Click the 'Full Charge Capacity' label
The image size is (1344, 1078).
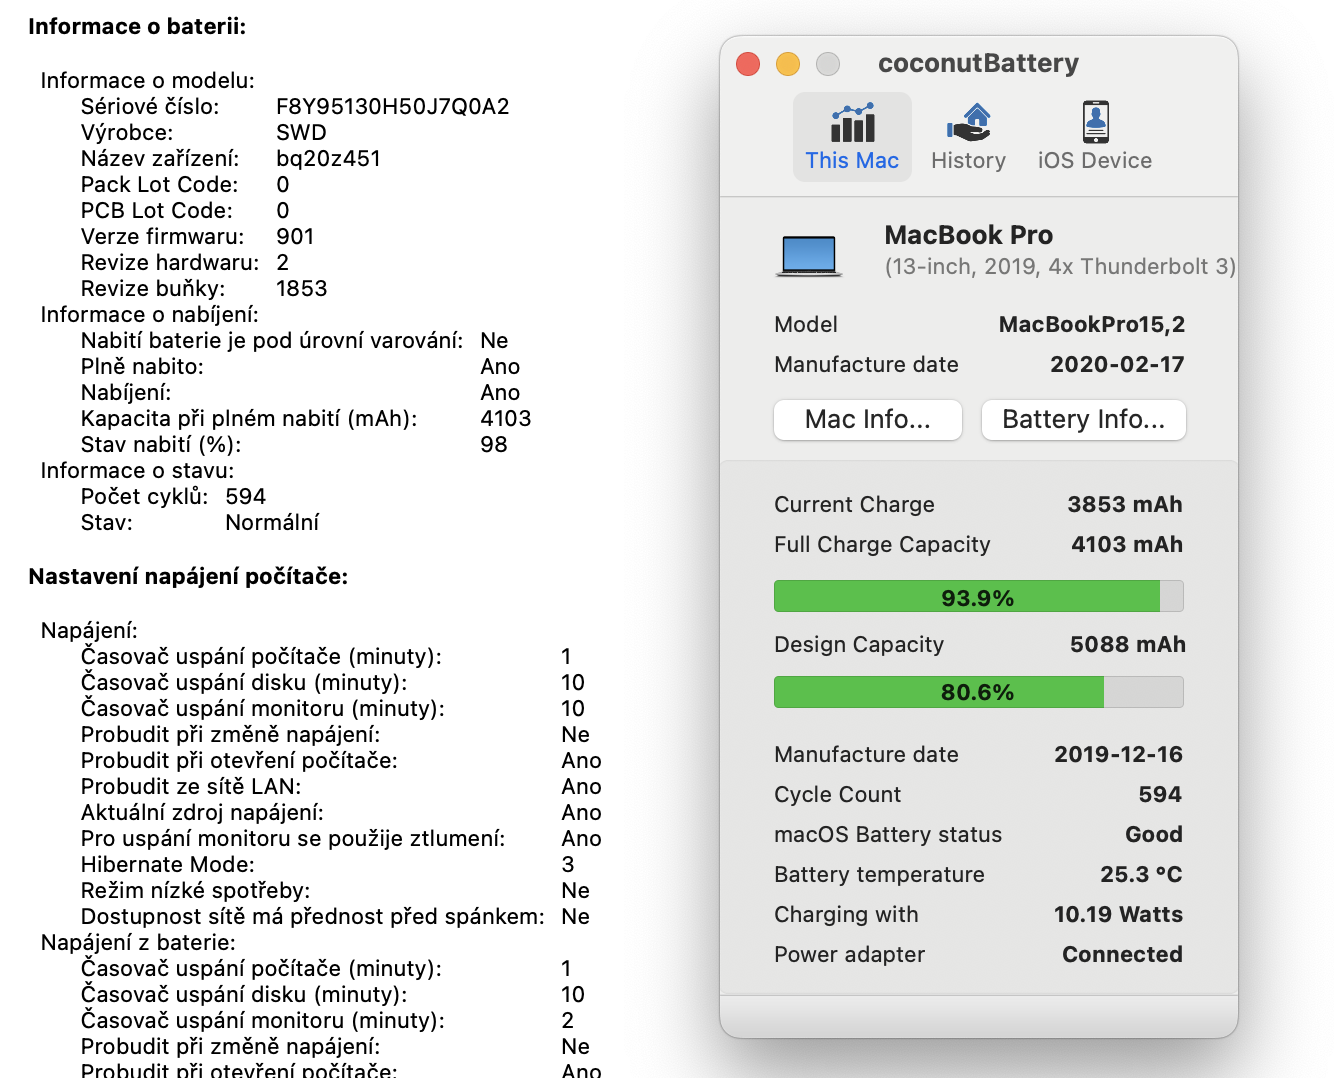click(x=882, y=545)
